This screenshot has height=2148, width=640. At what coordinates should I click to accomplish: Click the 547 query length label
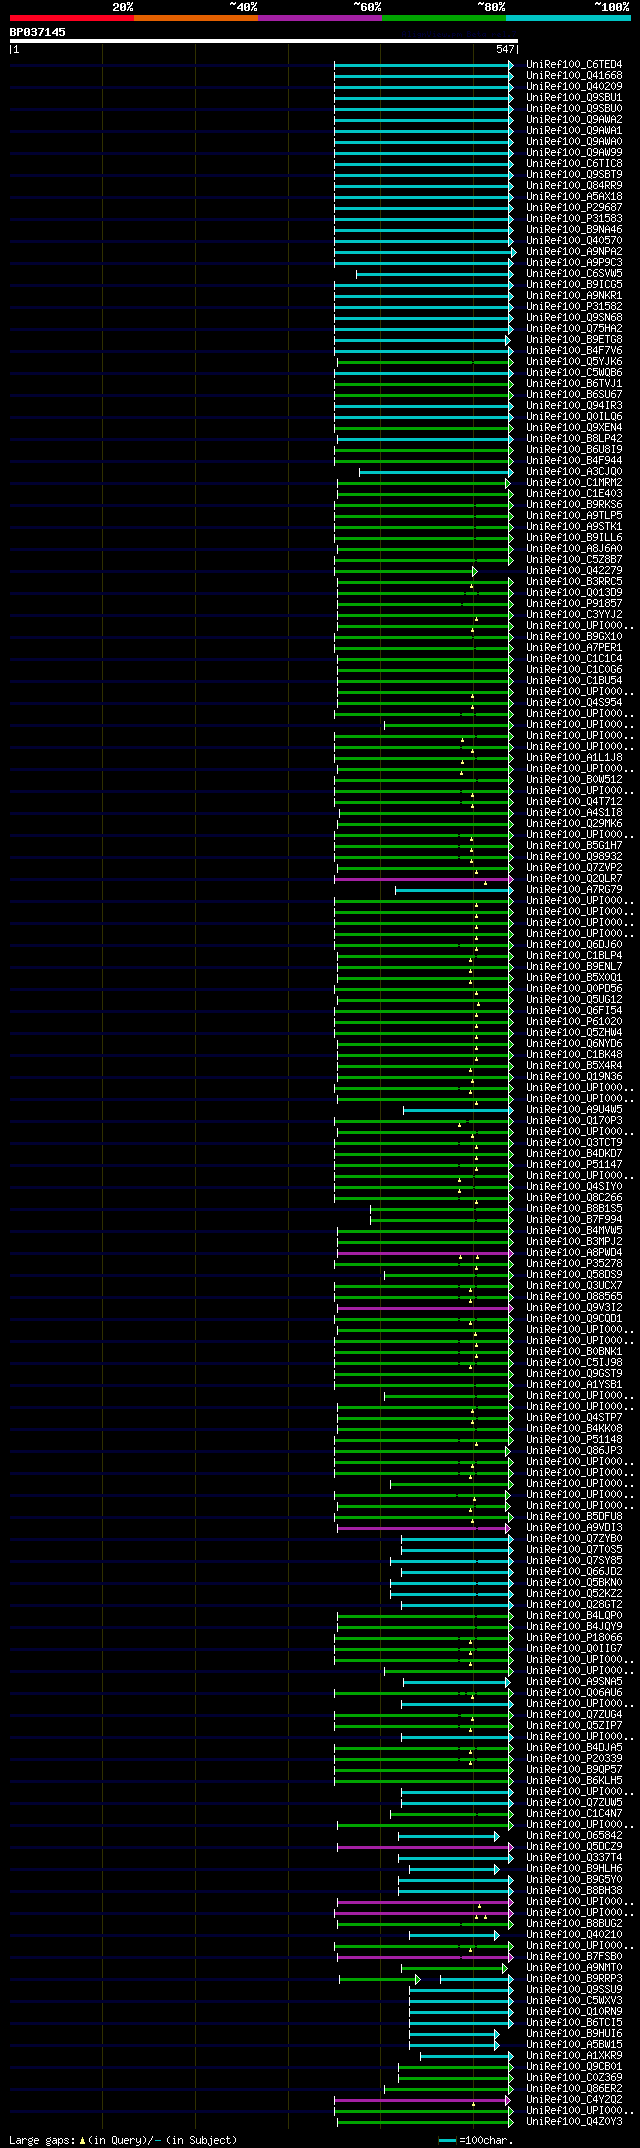(505, 49)
